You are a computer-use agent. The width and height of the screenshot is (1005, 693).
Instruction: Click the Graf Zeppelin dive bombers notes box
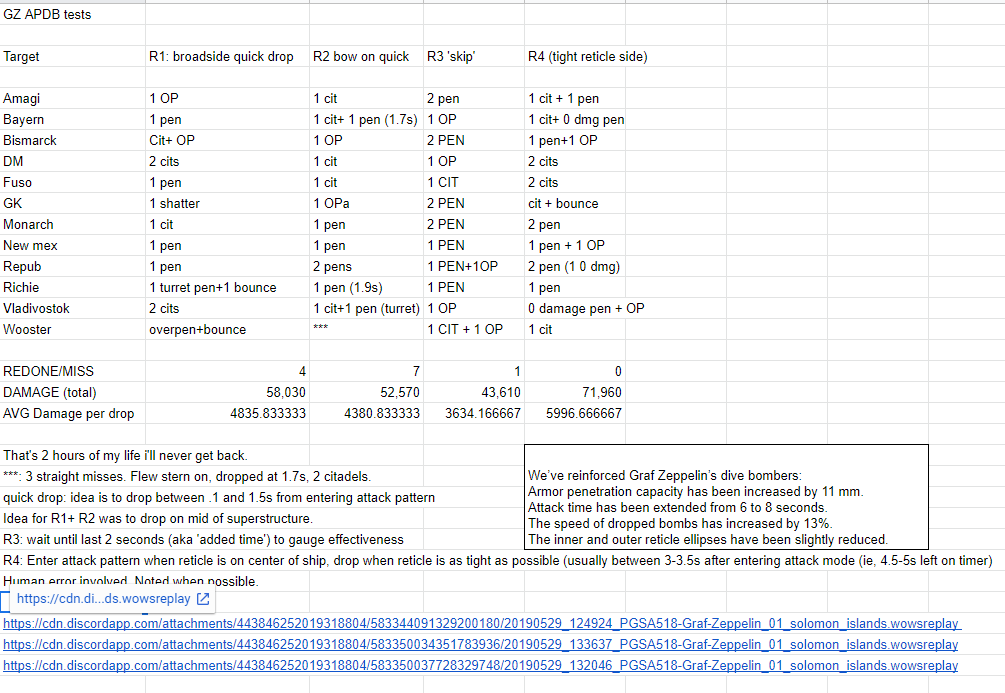726,494
